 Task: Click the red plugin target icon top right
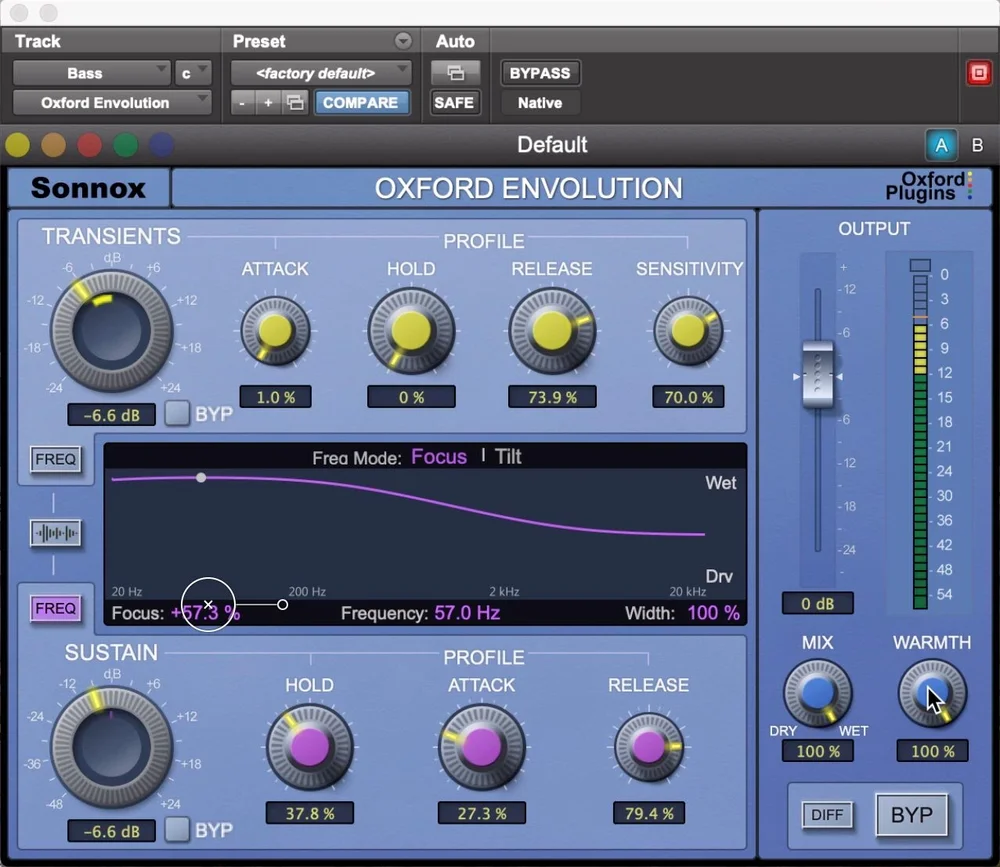977,72
